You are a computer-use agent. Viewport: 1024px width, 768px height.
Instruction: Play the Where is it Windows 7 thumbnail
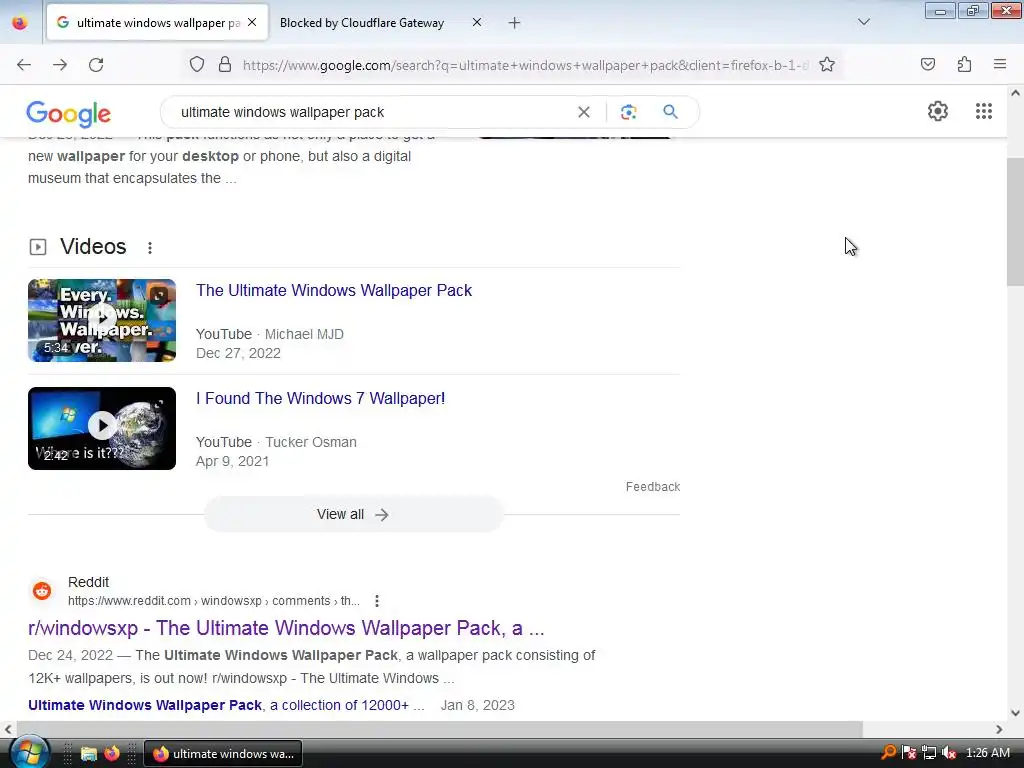(x=102, y=428)
